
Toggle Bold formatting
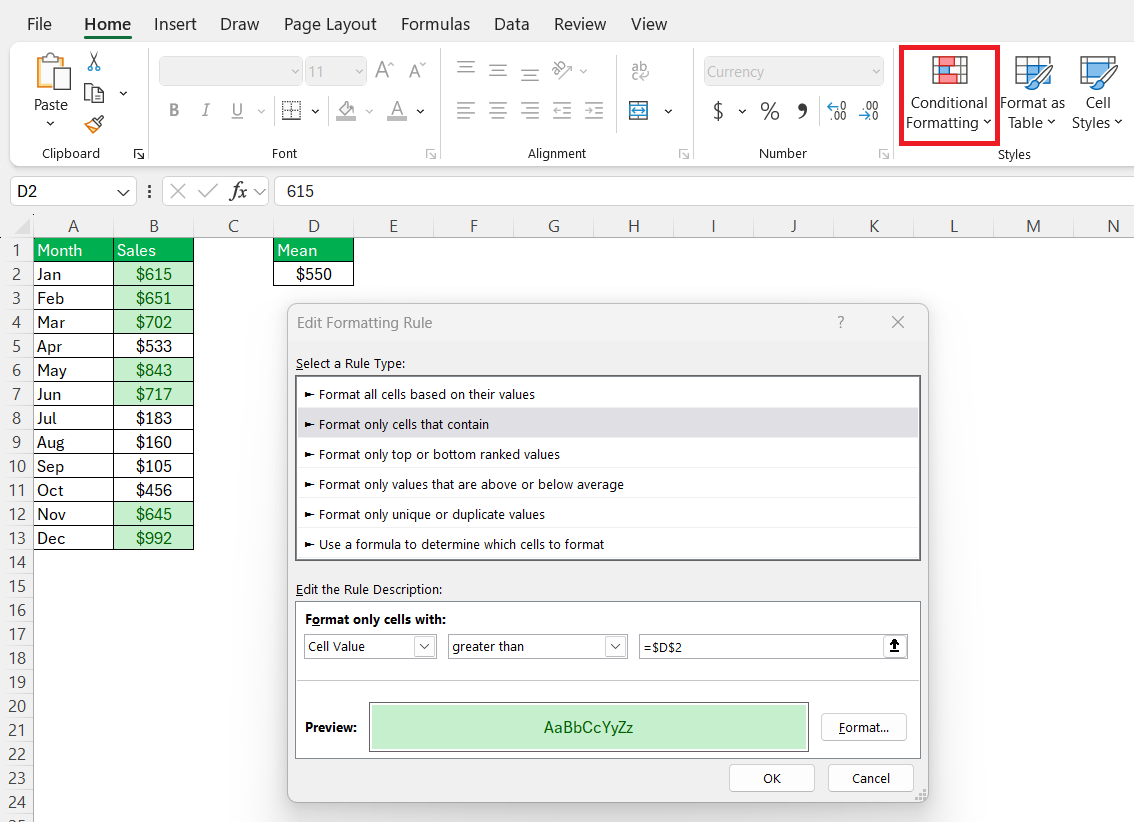coord(174,110)
